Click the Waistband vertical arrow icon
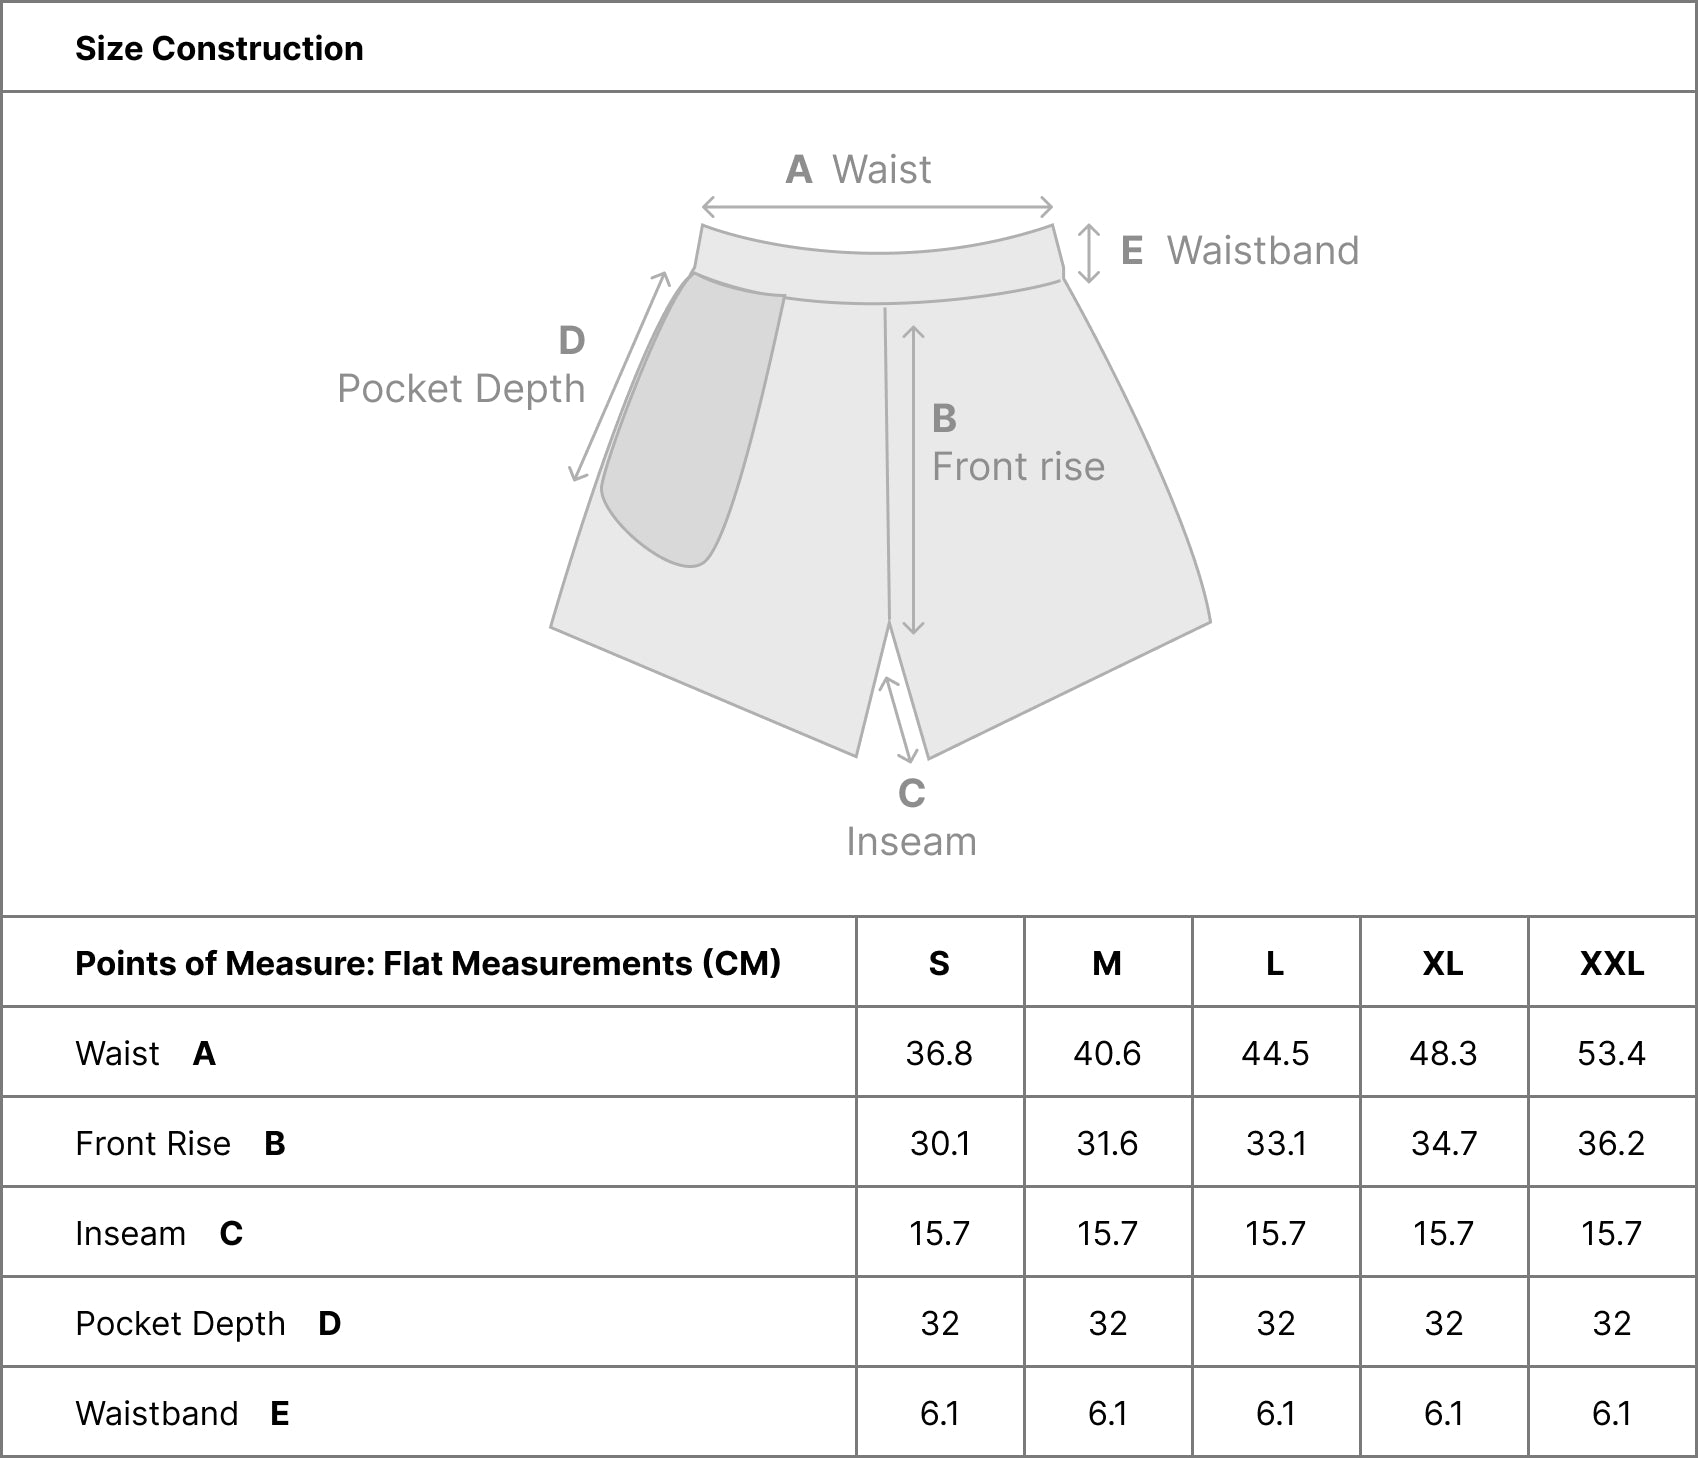 coord(1089,254)
